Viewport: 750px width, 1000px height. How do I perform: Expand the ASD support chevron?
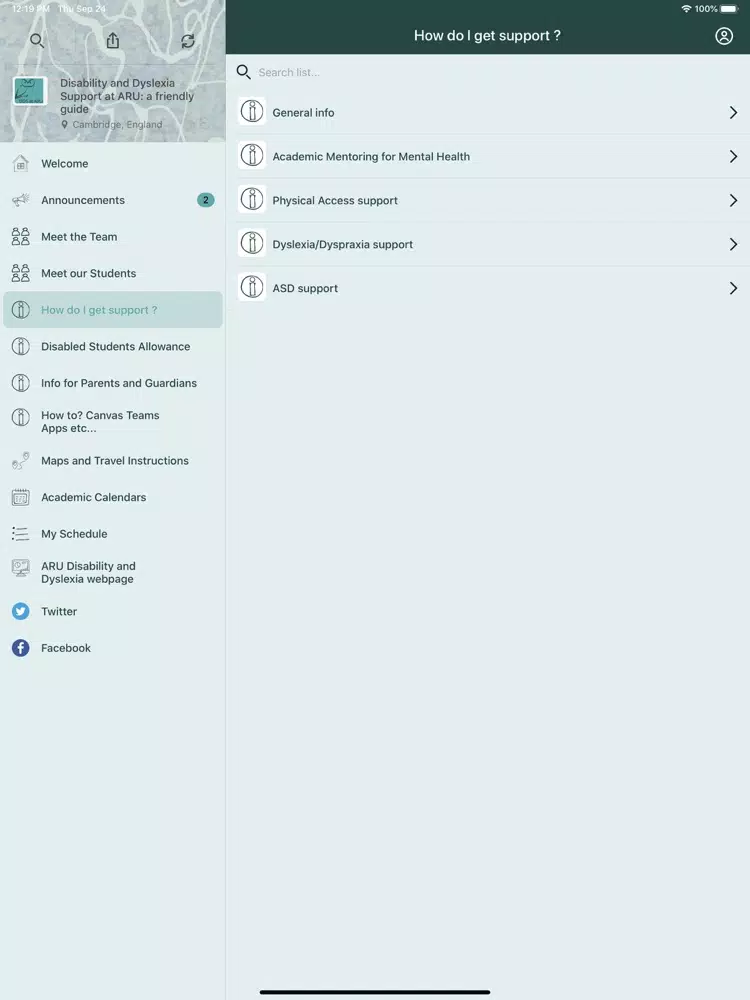tap(733, 288)
